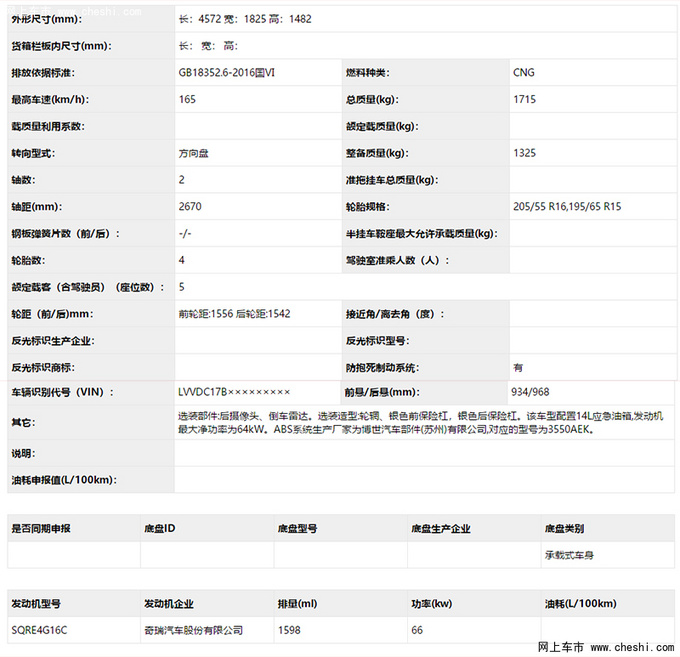The height and width of the screenshot is (657, 680).
Task: Select the ABS value 有
Action: 518,368
